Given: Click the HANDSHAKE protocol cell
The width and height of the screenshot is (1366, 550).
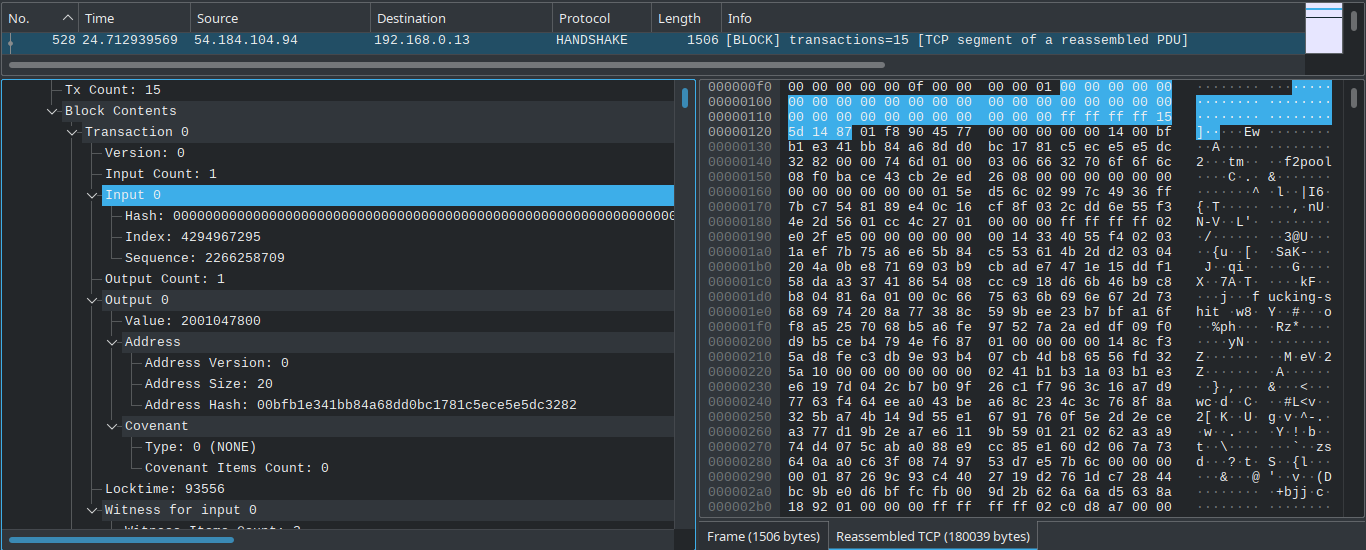Looking at the screenshot, I should point(592,40).
